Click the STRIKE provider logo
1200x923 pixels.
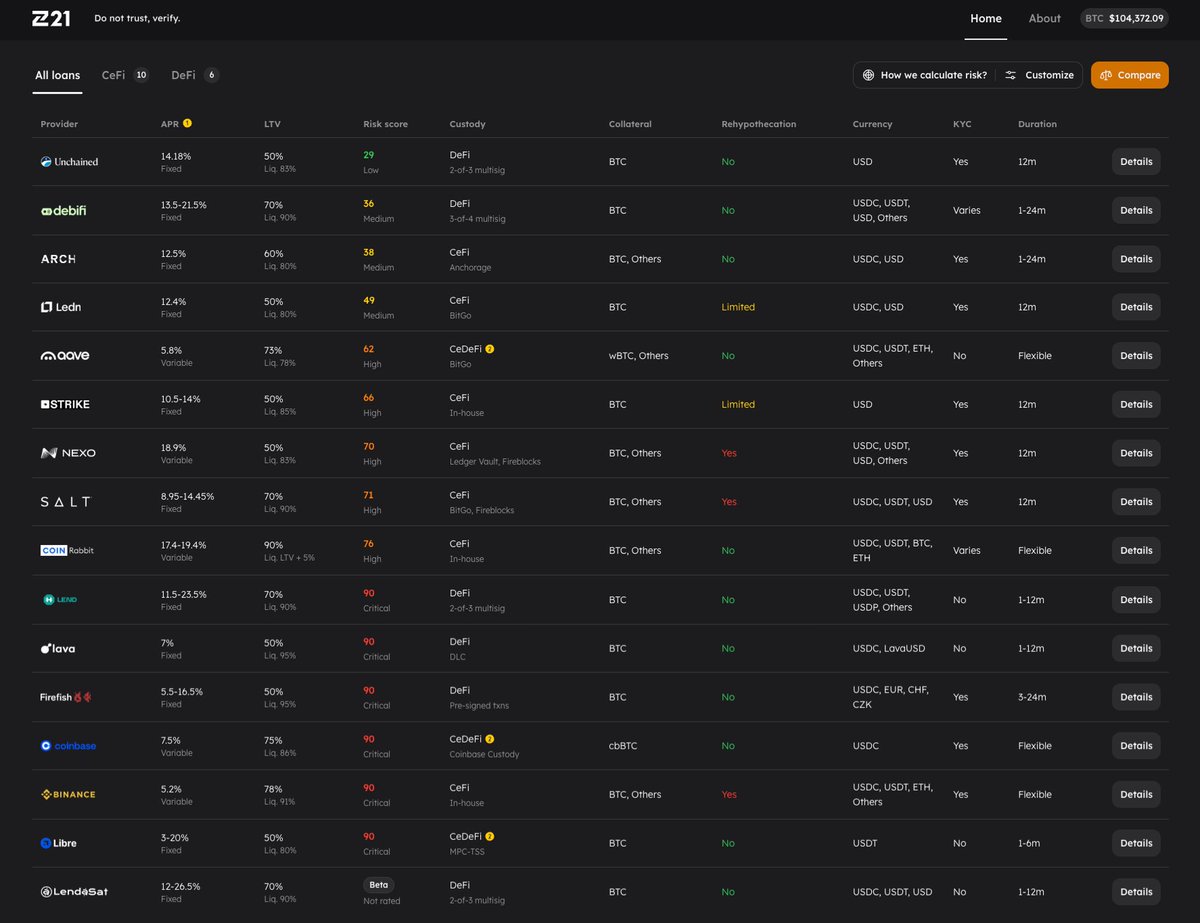[65, 404]
